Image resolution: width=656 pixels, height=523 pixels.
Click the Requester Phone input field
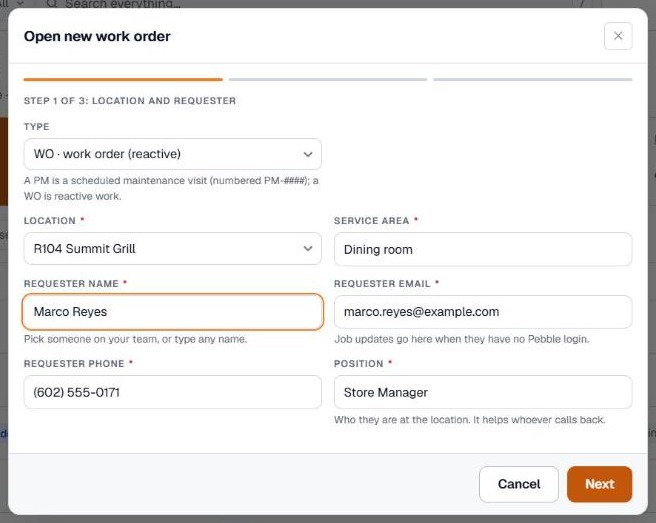172,392
